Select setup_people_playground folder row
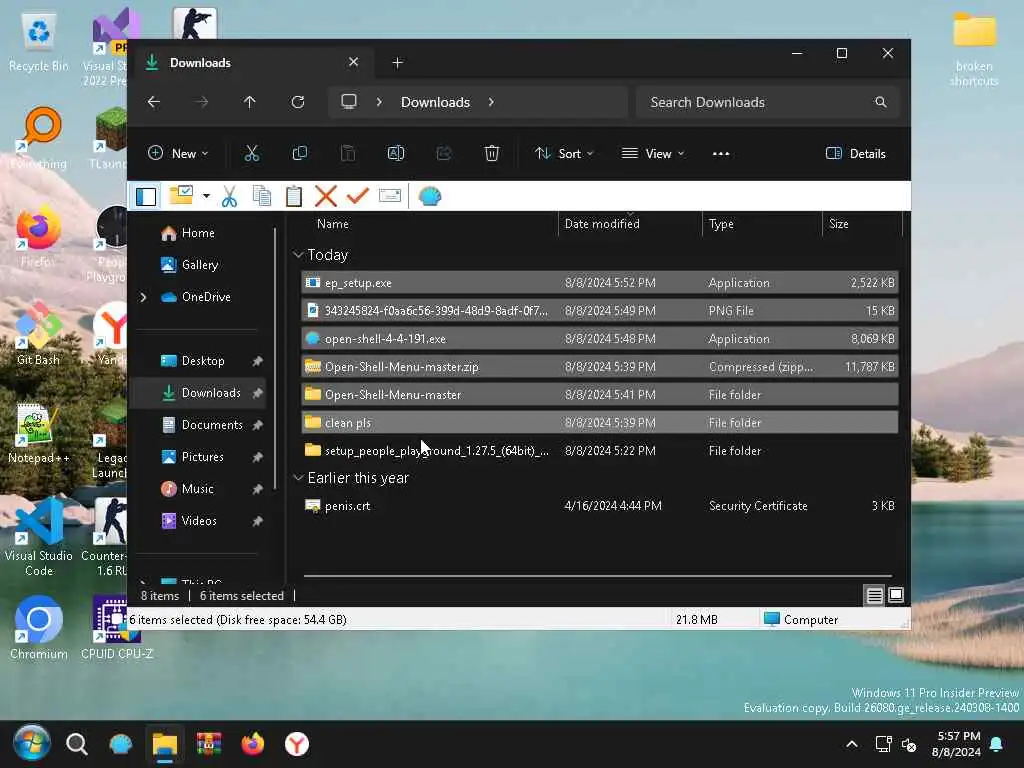Viewport: 1024px width, 768px height. (600, 451)
